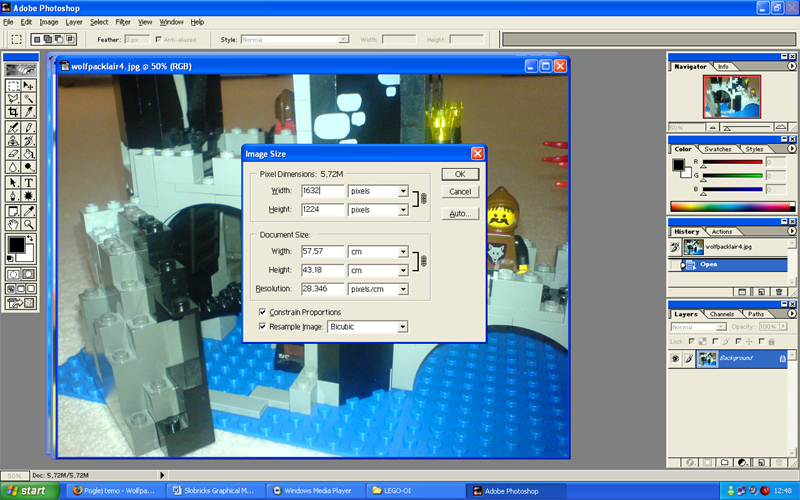This screenshot has width=800, height=500.
Task: Select the Zoom magnifier tool
Action: (29, 224)
